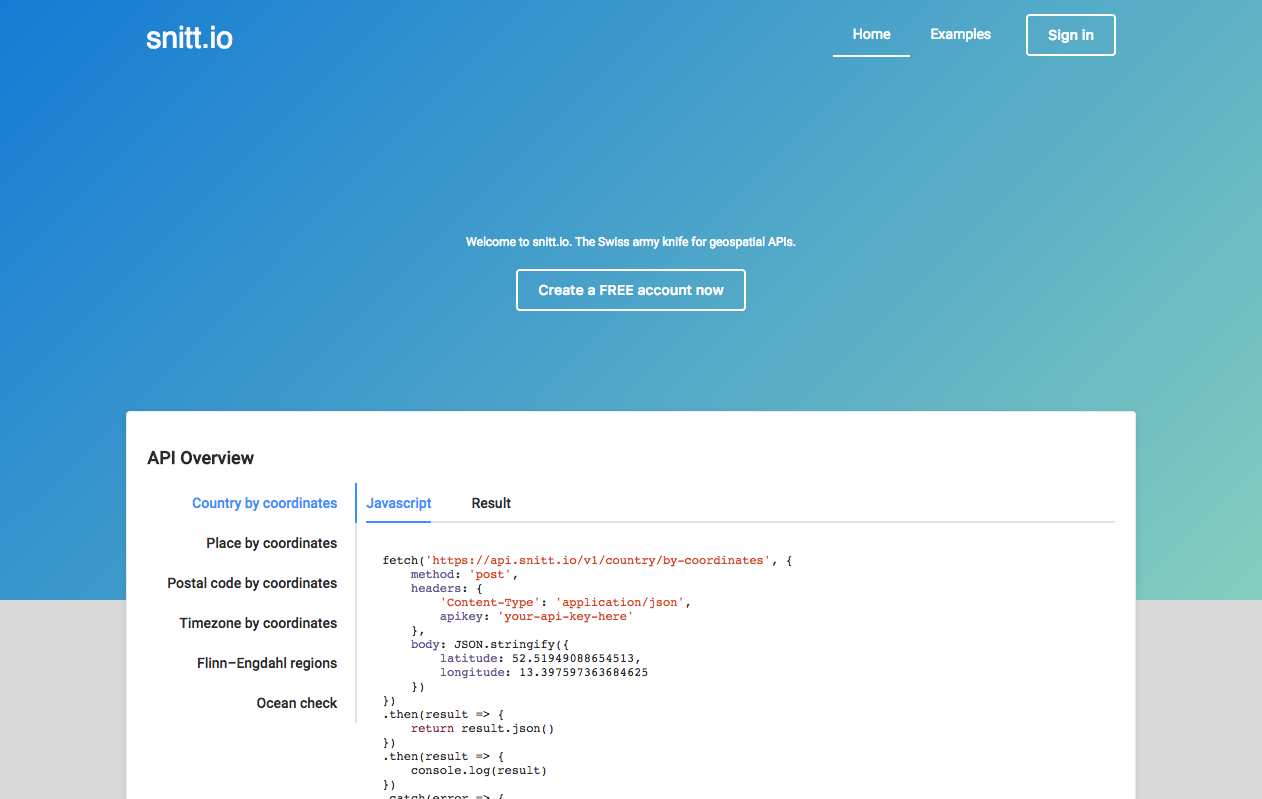Select Place by coordinates API
The width and height of the screenshot is (1262, 799).
coord(272,543)
